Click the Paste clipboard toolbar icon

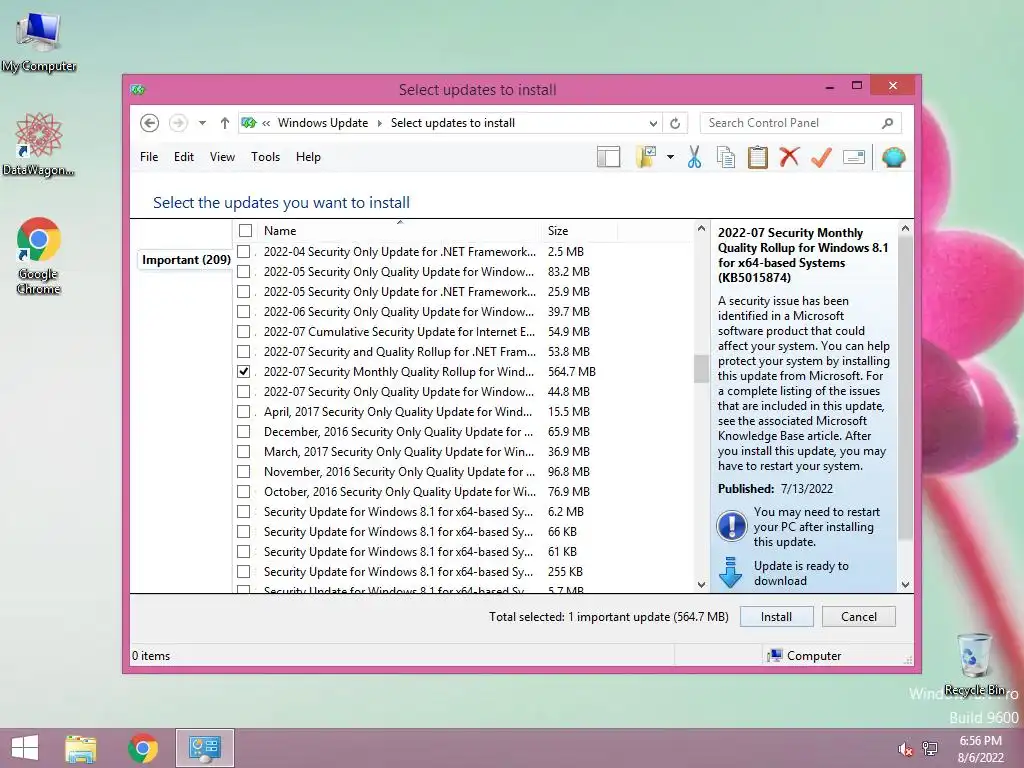point(758,157)
